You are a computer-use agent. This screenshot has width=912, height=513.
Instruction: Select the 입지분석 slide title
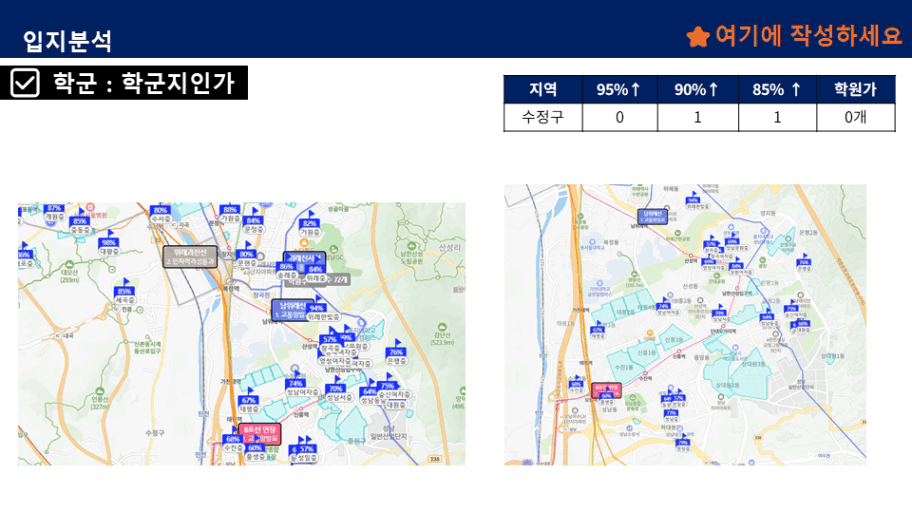67,41
